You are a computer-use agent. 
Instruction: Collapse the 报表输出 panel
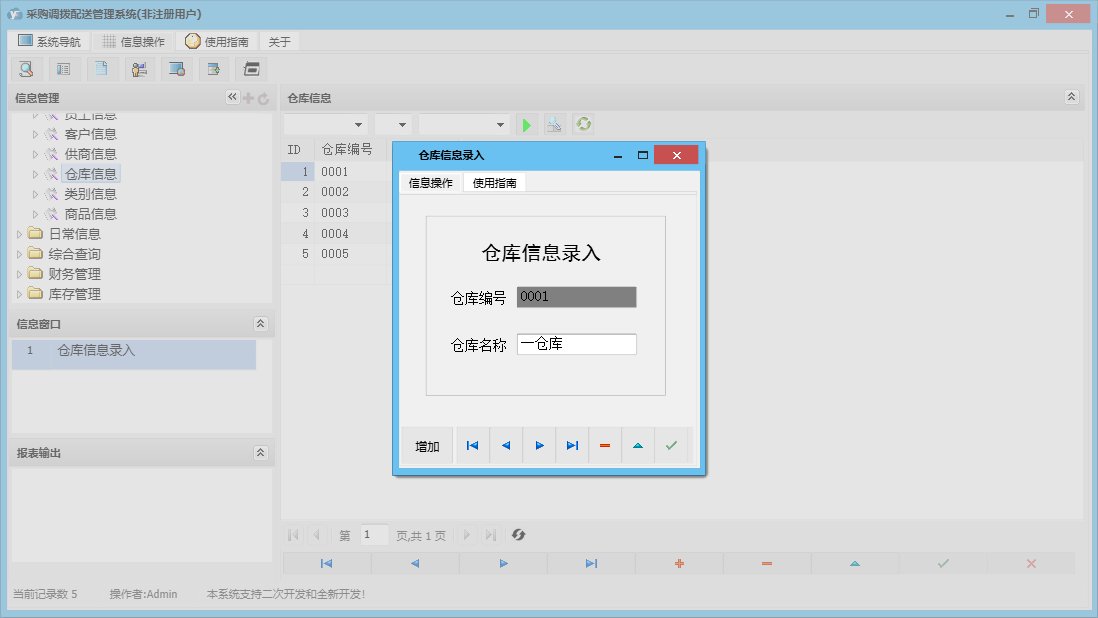[260, 452]
